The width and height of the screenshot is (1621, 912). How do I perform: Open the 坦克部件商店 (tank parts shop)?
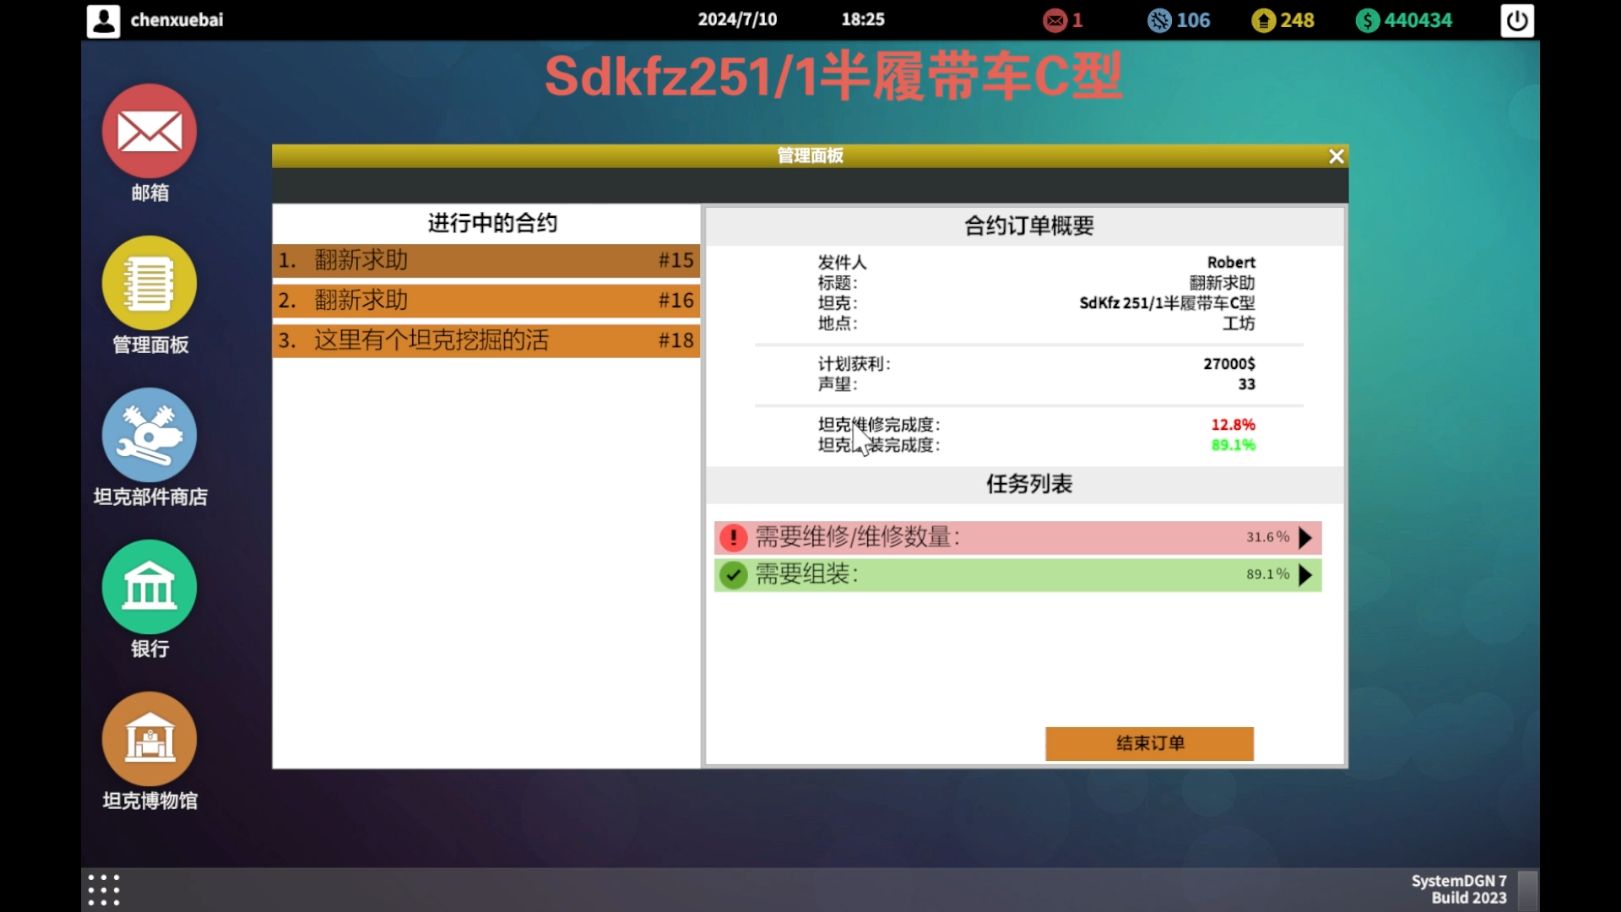point(148,437)
